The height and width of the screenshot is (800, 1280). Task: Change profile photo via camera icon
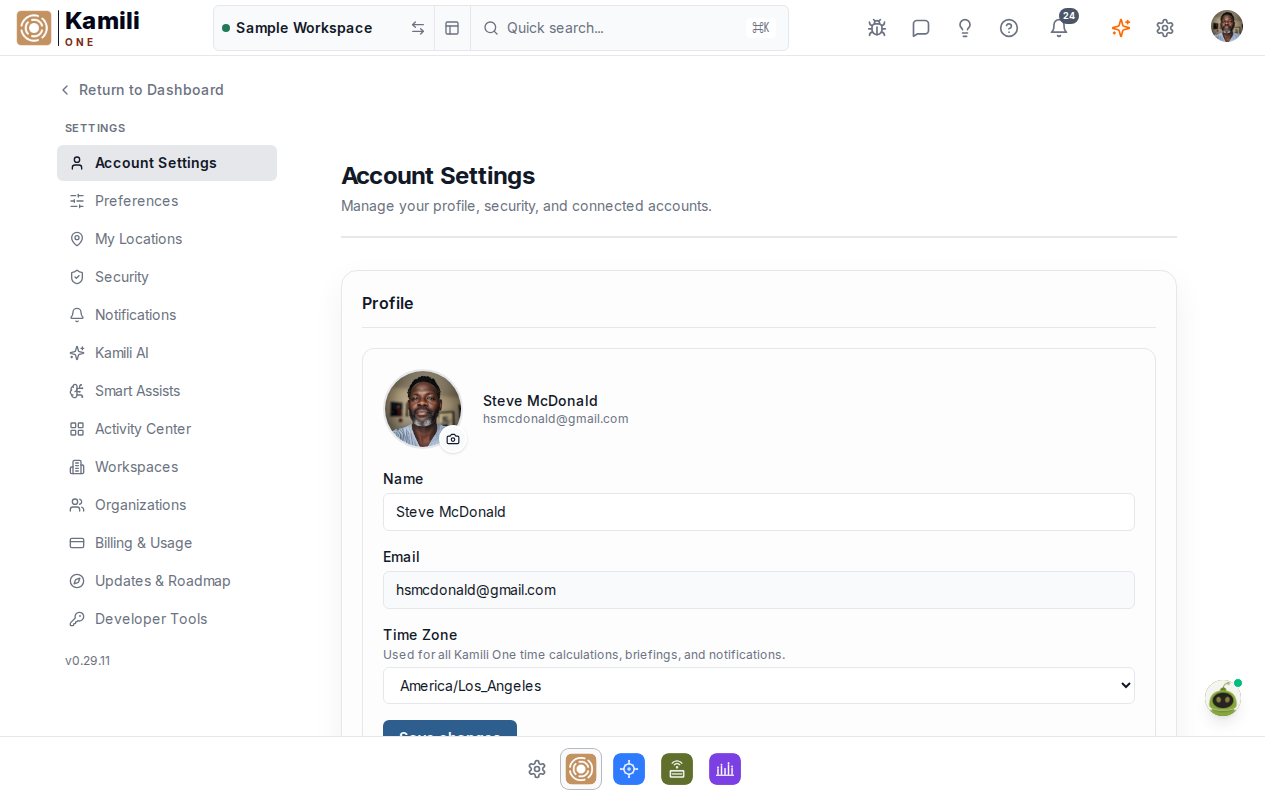tap(453, 439)
